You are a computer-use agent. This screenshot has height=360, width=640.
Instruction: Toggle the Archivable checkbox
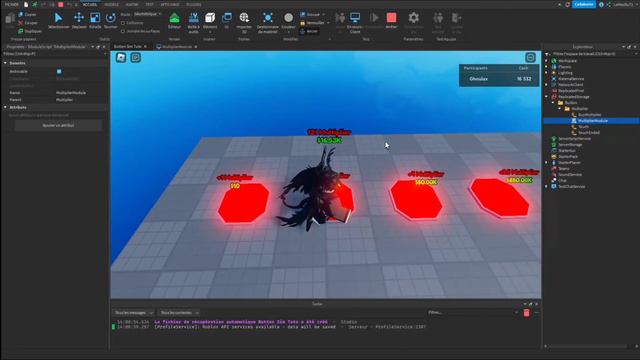pos(59,71)
